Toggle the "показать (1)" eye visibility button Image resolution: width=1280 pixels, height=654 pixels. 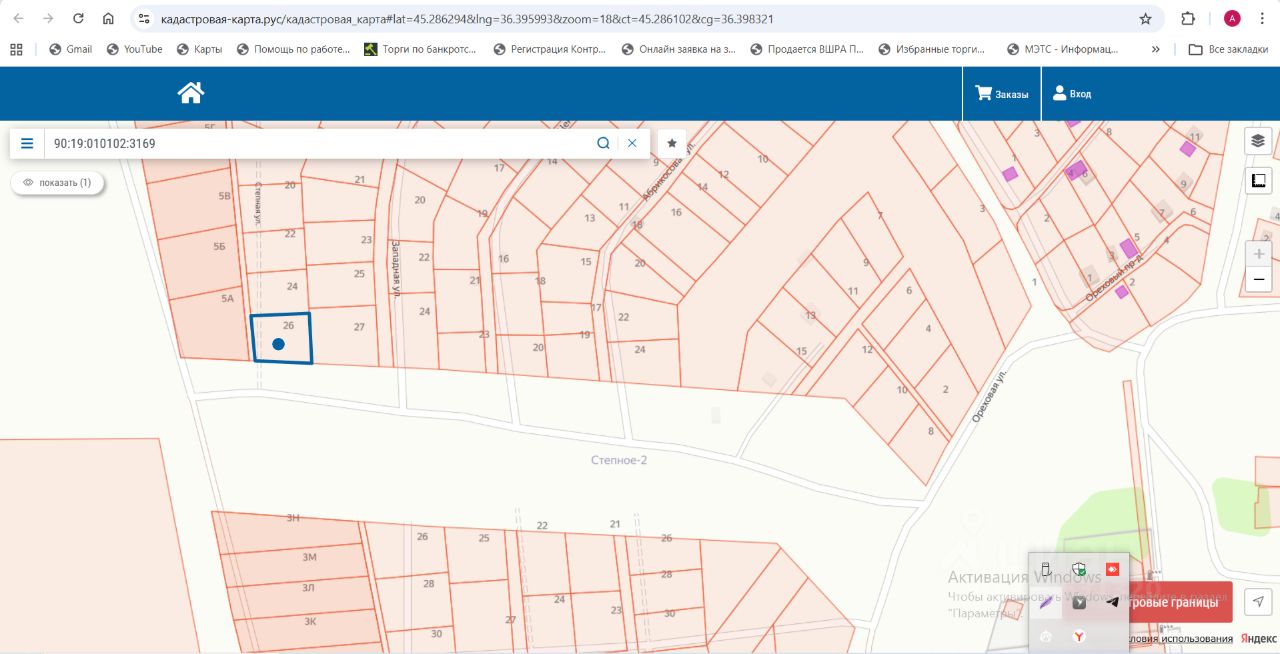tap(57, 183)
